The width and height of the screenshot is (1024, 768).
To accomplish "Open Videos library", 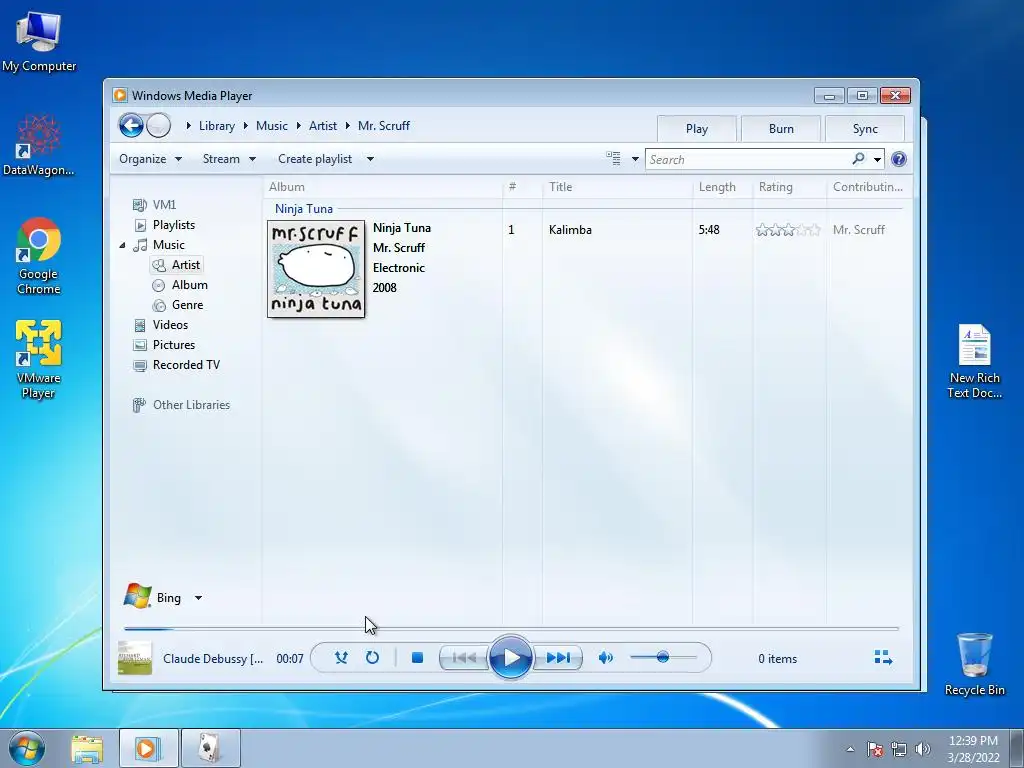I will tap(170, 325).
